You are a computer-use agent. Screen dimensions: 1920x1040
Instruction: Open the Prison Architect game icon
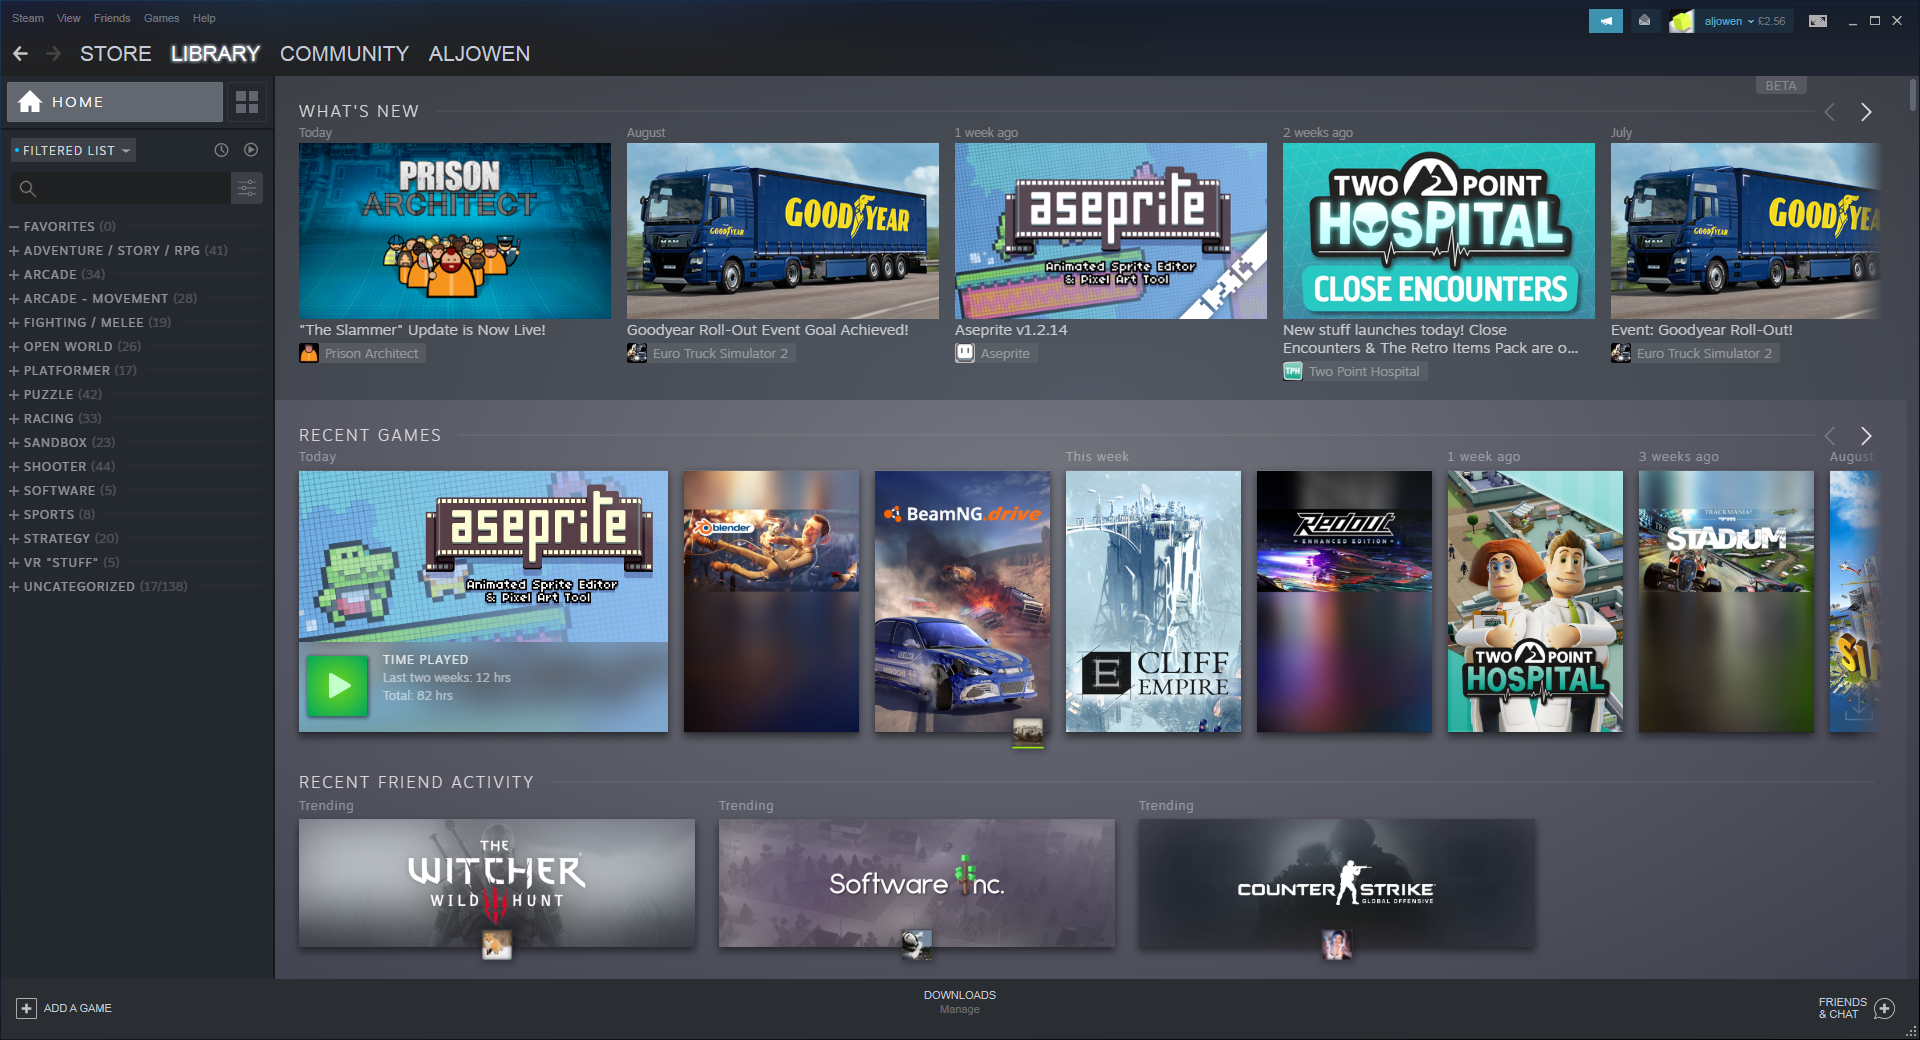309,353
